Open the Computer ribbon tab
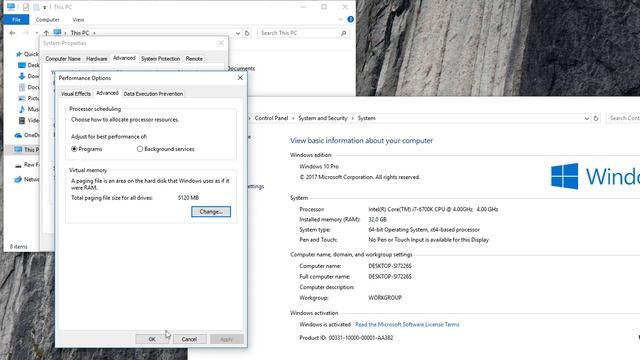Screen dimensions: 640x360 pyautogui.click(x=47, y=20)
